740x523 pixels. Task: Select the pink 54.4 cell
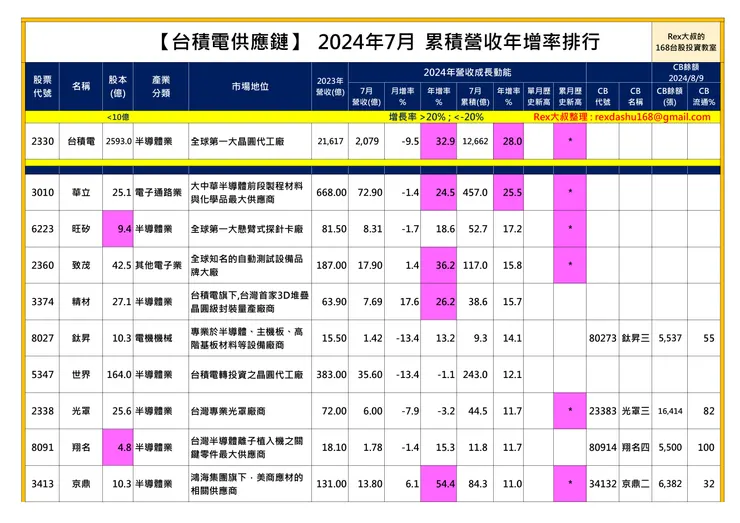coord(438,484)
